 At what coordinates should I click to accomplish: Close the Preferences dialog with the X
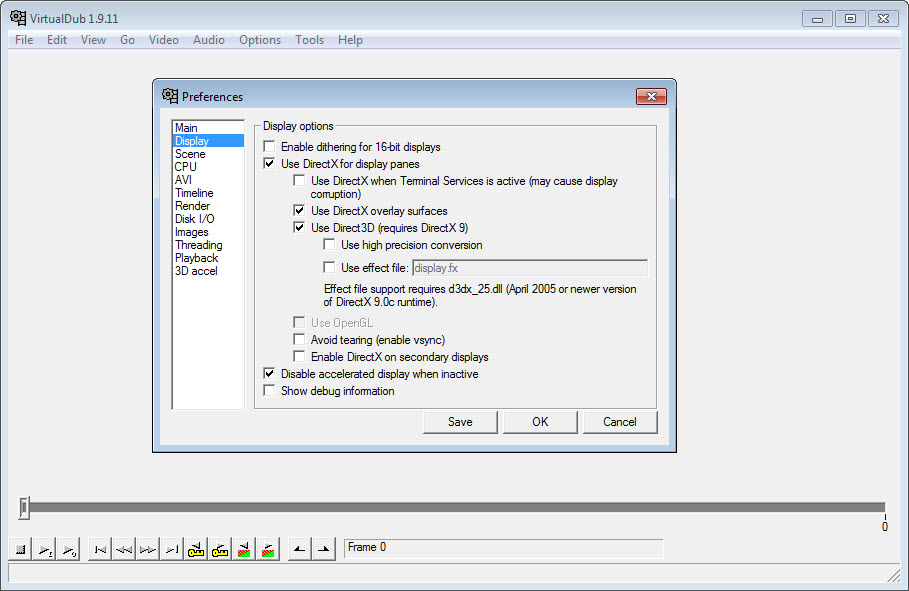651,96
